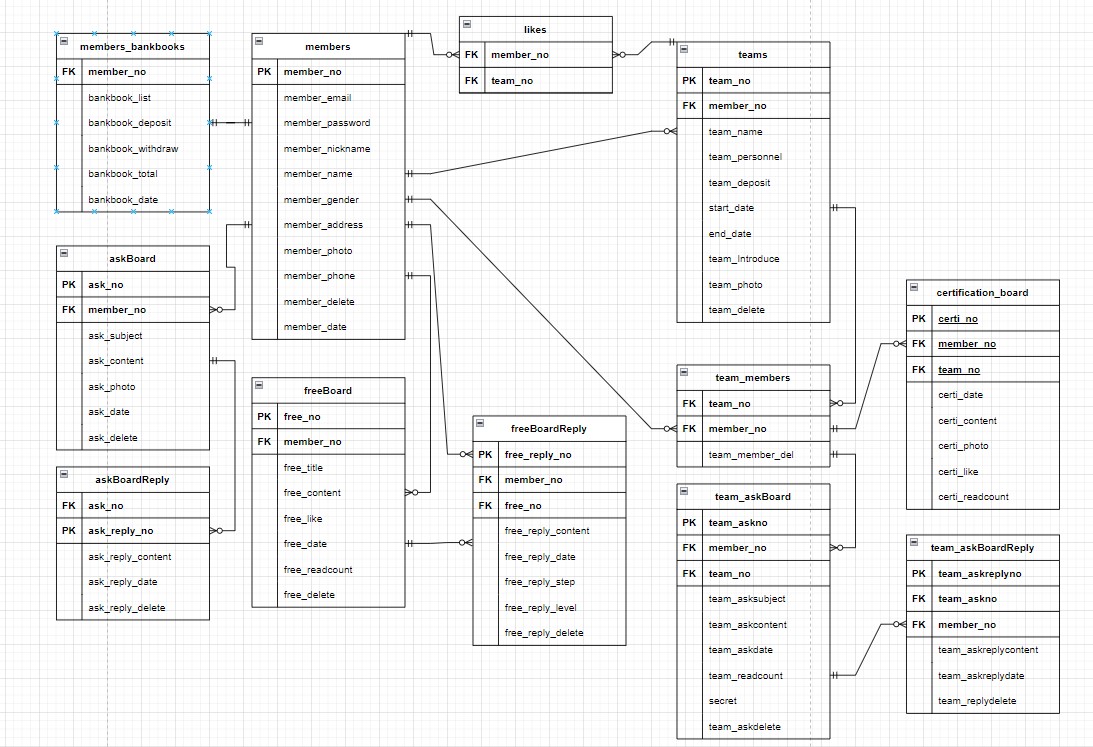1093x747 pixels.
Task: Select the team_askBoardReply table title
Action: point(982,548)
